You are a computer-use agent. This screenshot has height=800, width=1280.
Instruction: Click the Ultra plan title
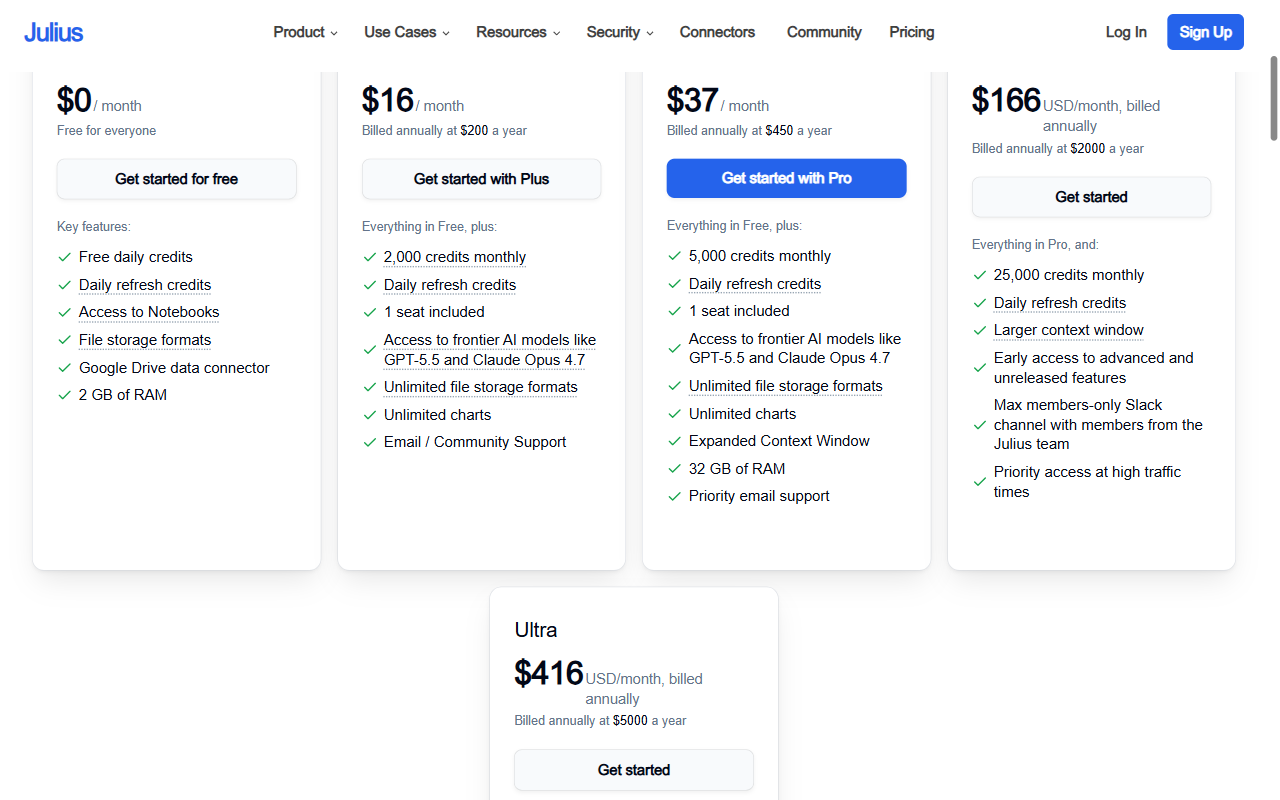(536, 630)
